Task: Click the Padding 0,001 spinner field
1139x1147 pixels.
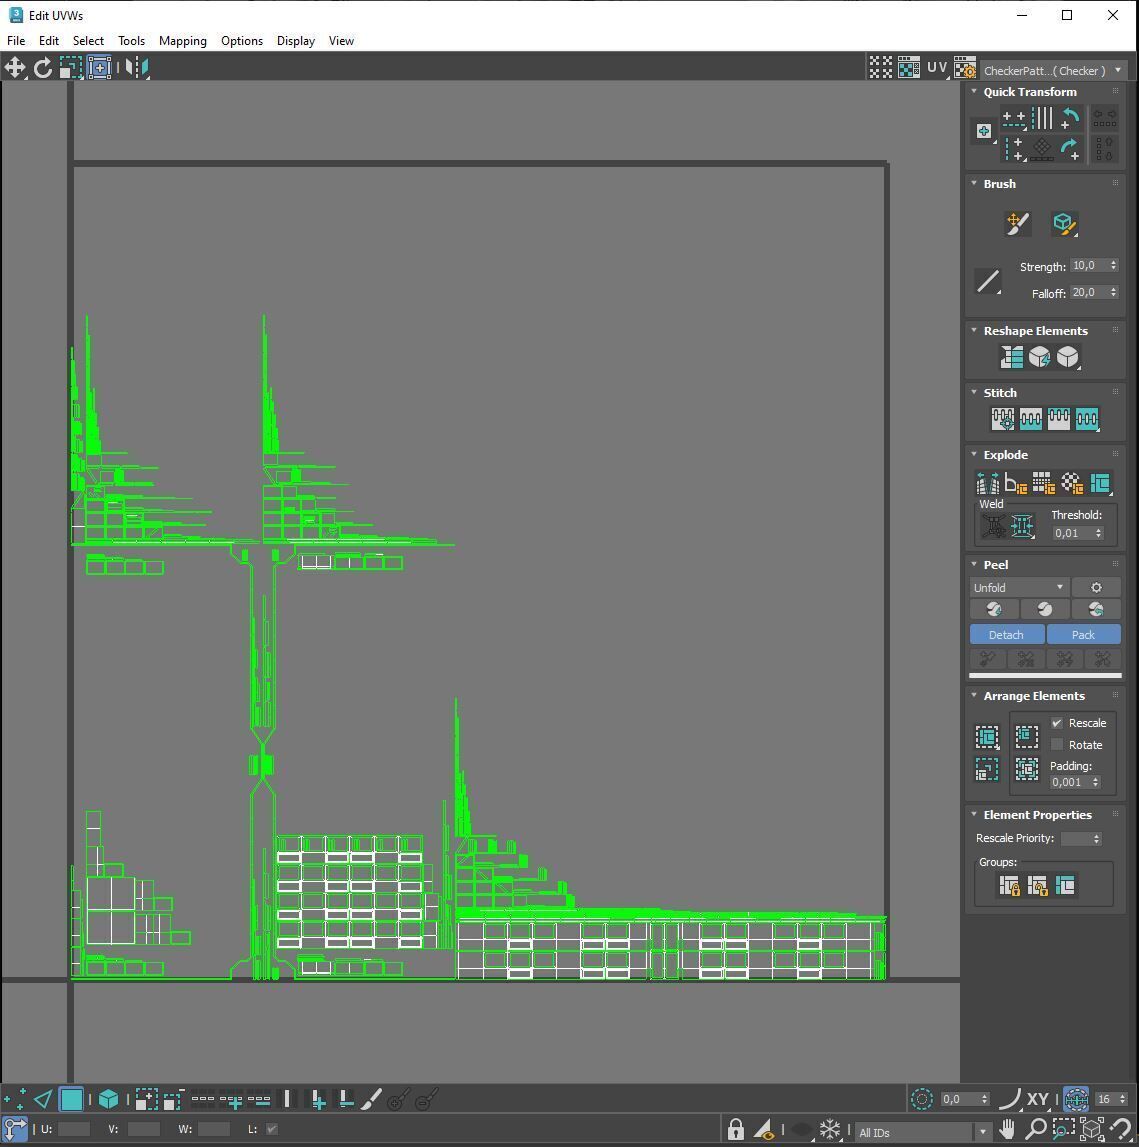Action: click(x=1075, y=782)
